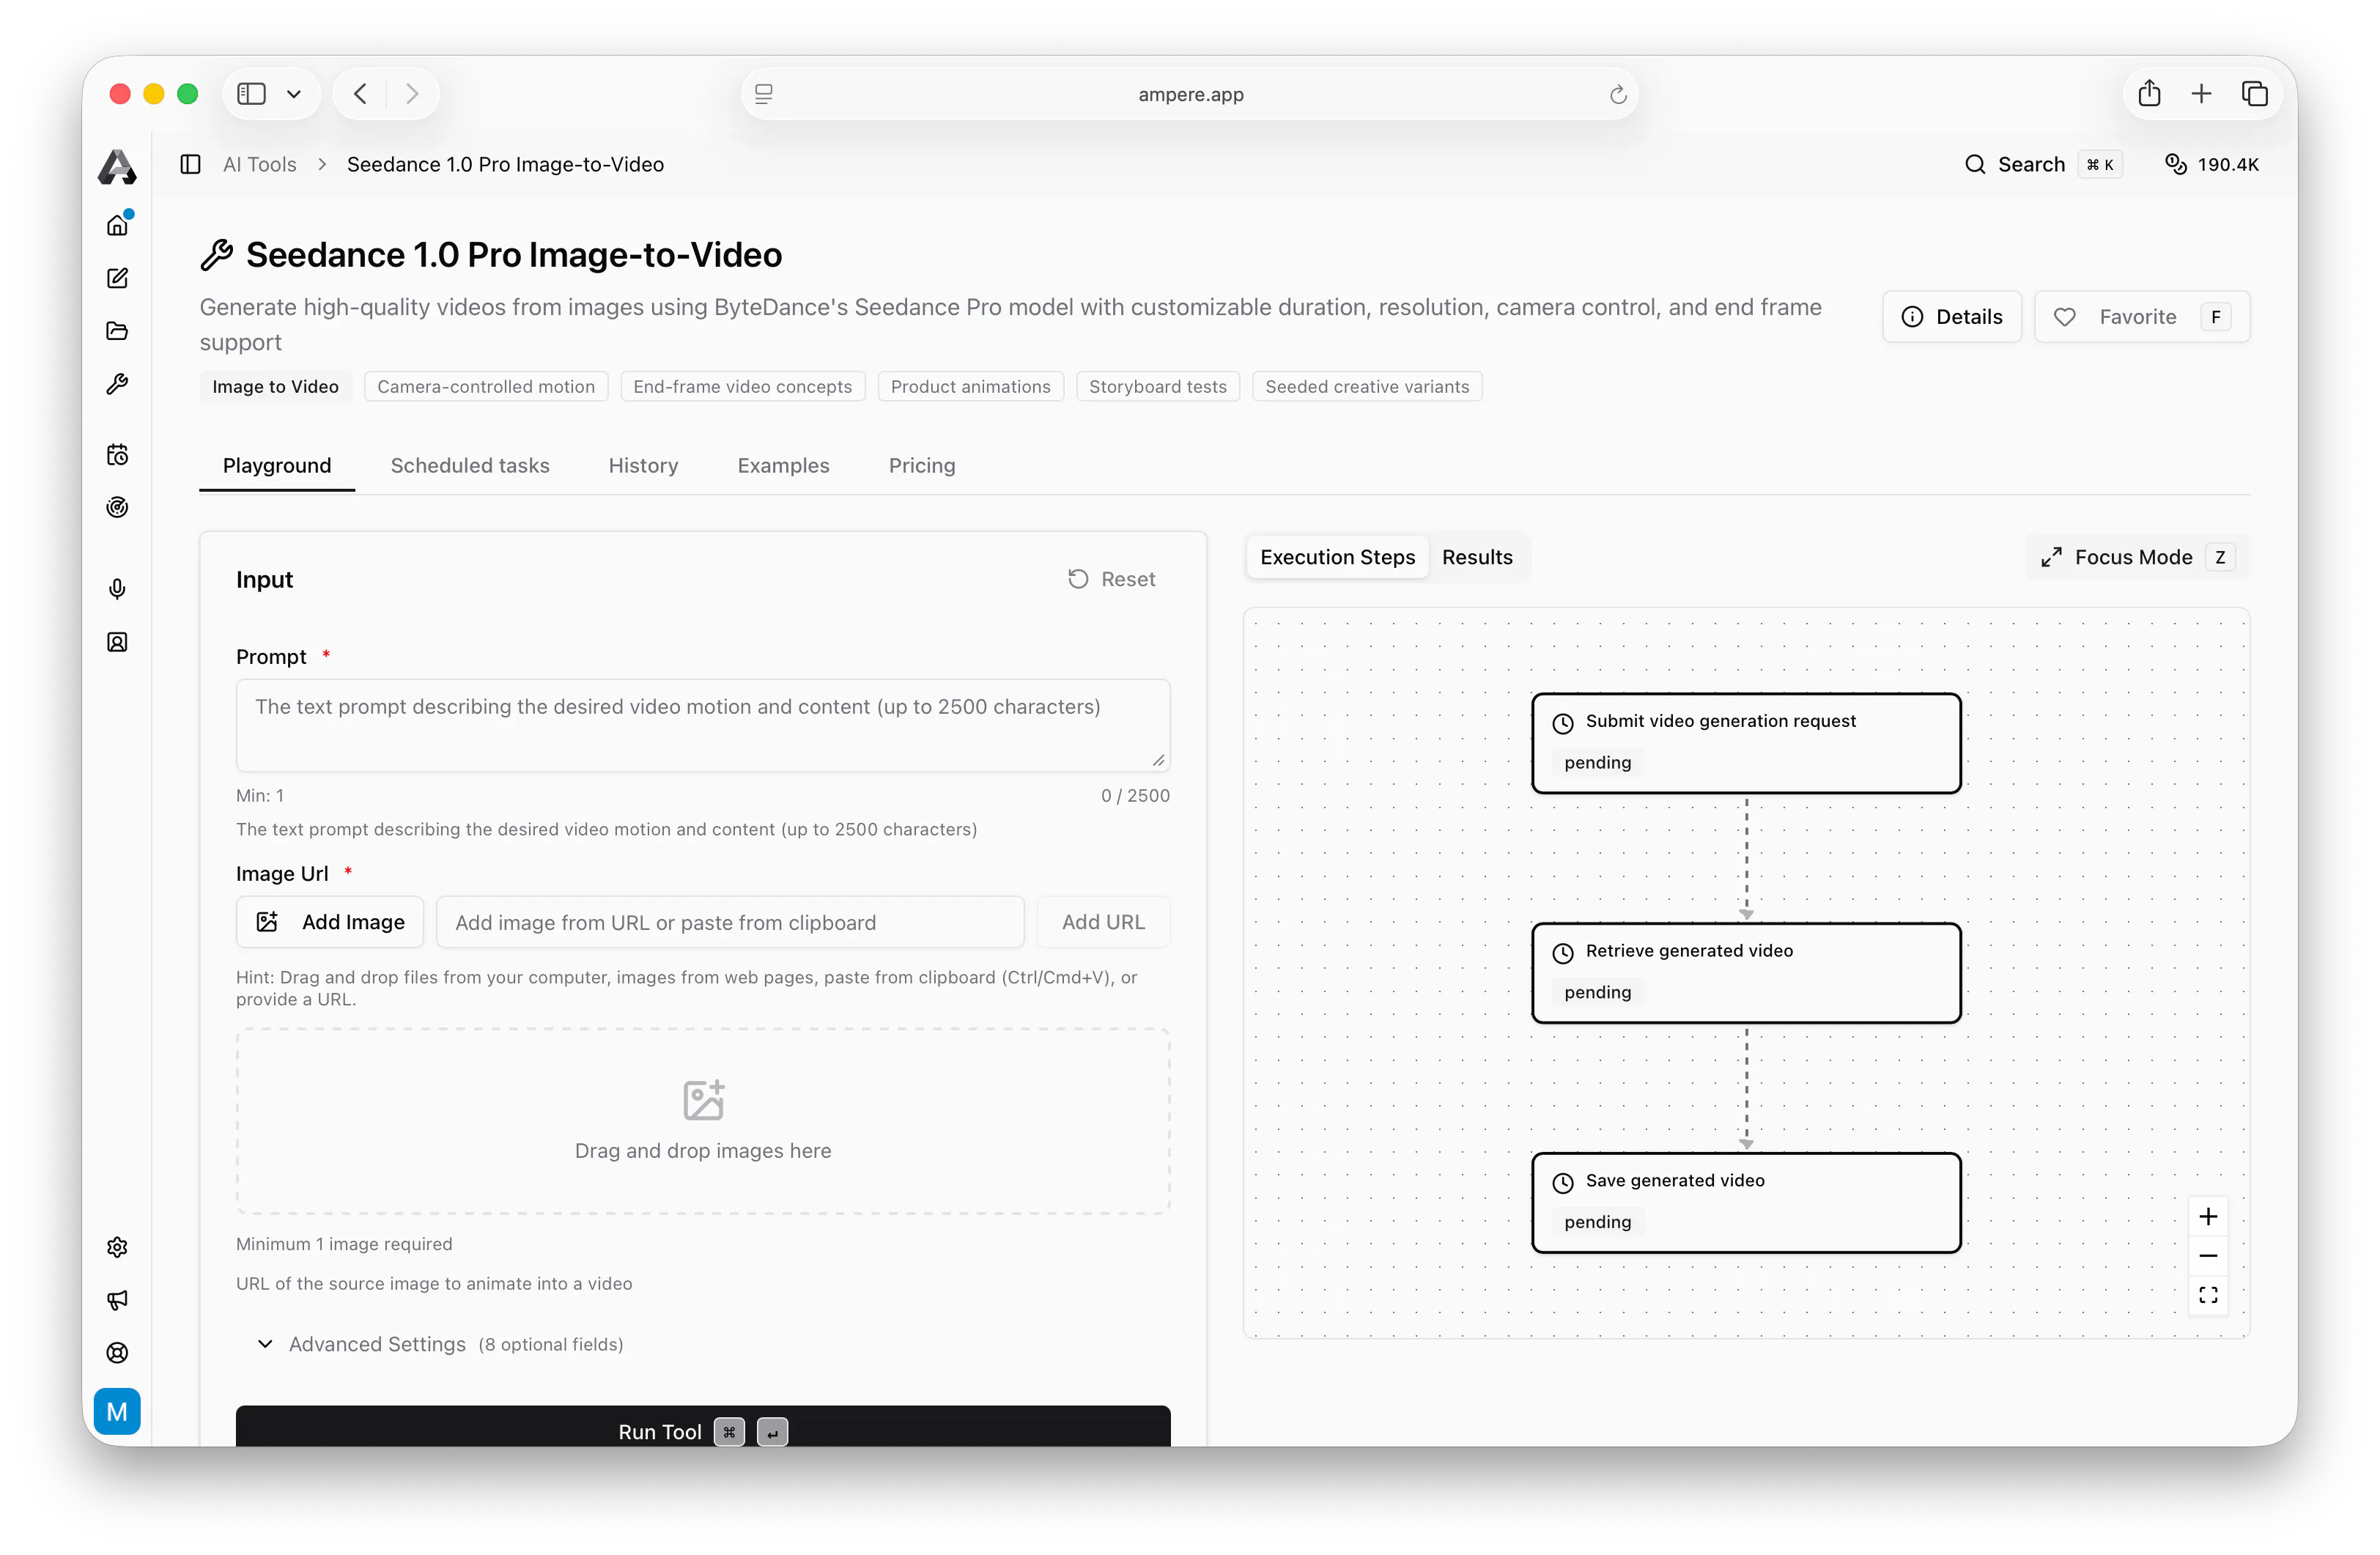Click the Add Image button
The image size is (2380, 1555).
[330, 922]
